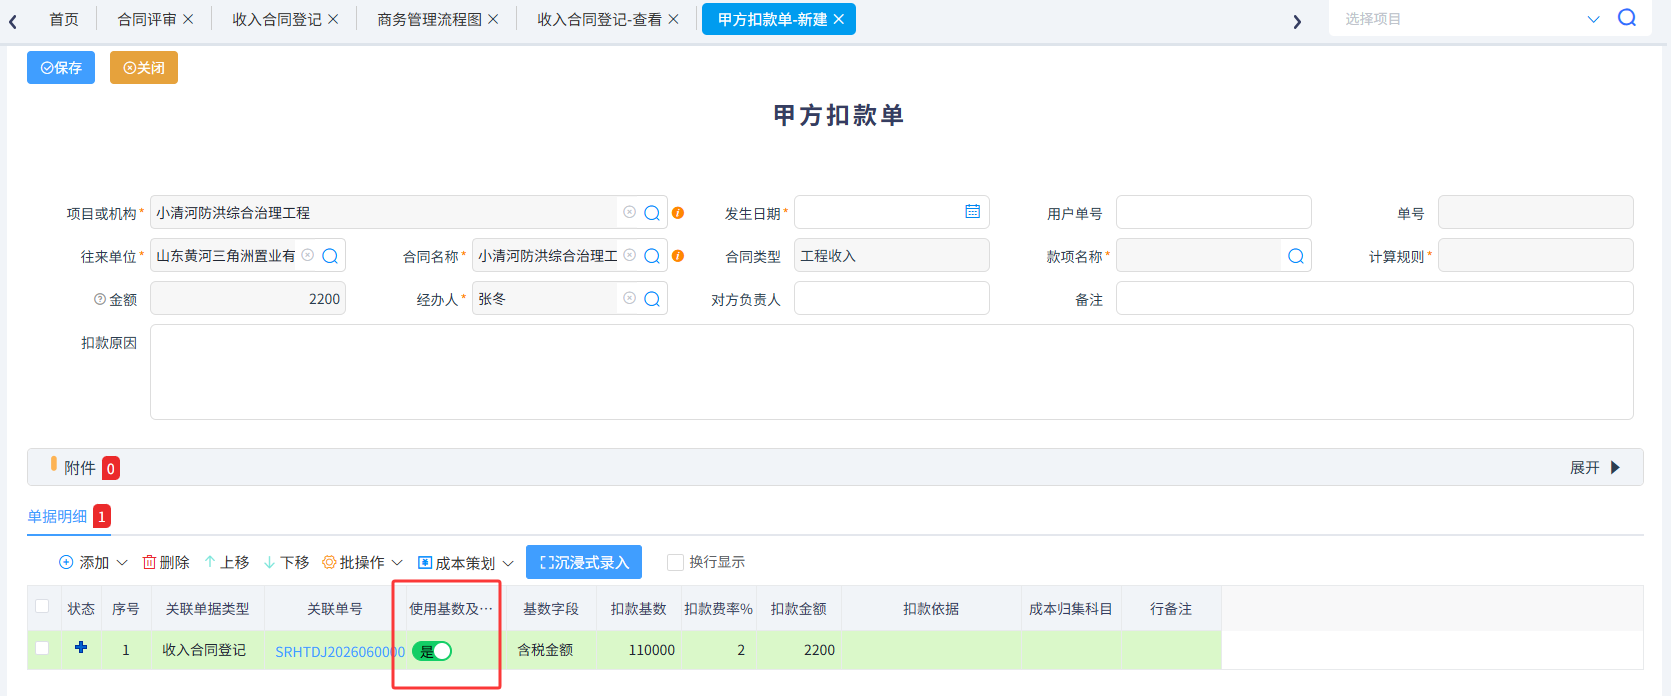The image size is (1671, 696).
Task: Switch to 首页 tab
Action: tap(64, 19)
